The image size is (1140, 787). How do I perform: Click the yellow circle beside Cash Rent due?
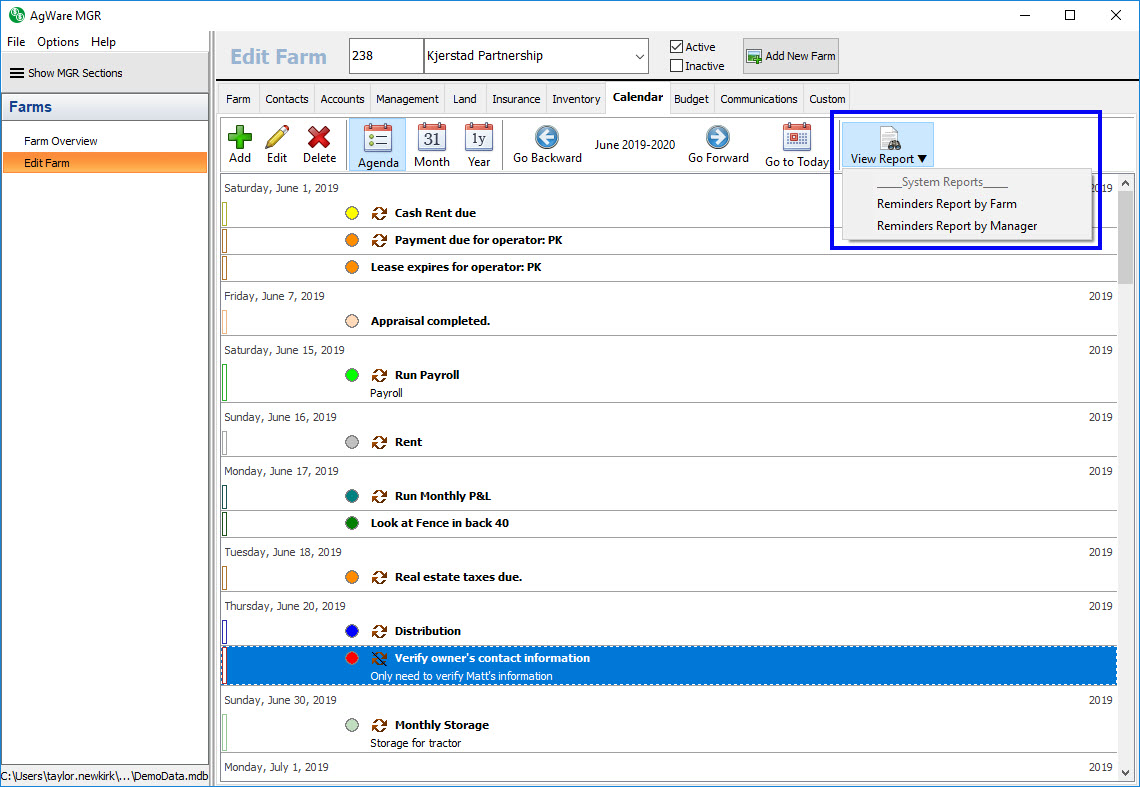(352, 213)
